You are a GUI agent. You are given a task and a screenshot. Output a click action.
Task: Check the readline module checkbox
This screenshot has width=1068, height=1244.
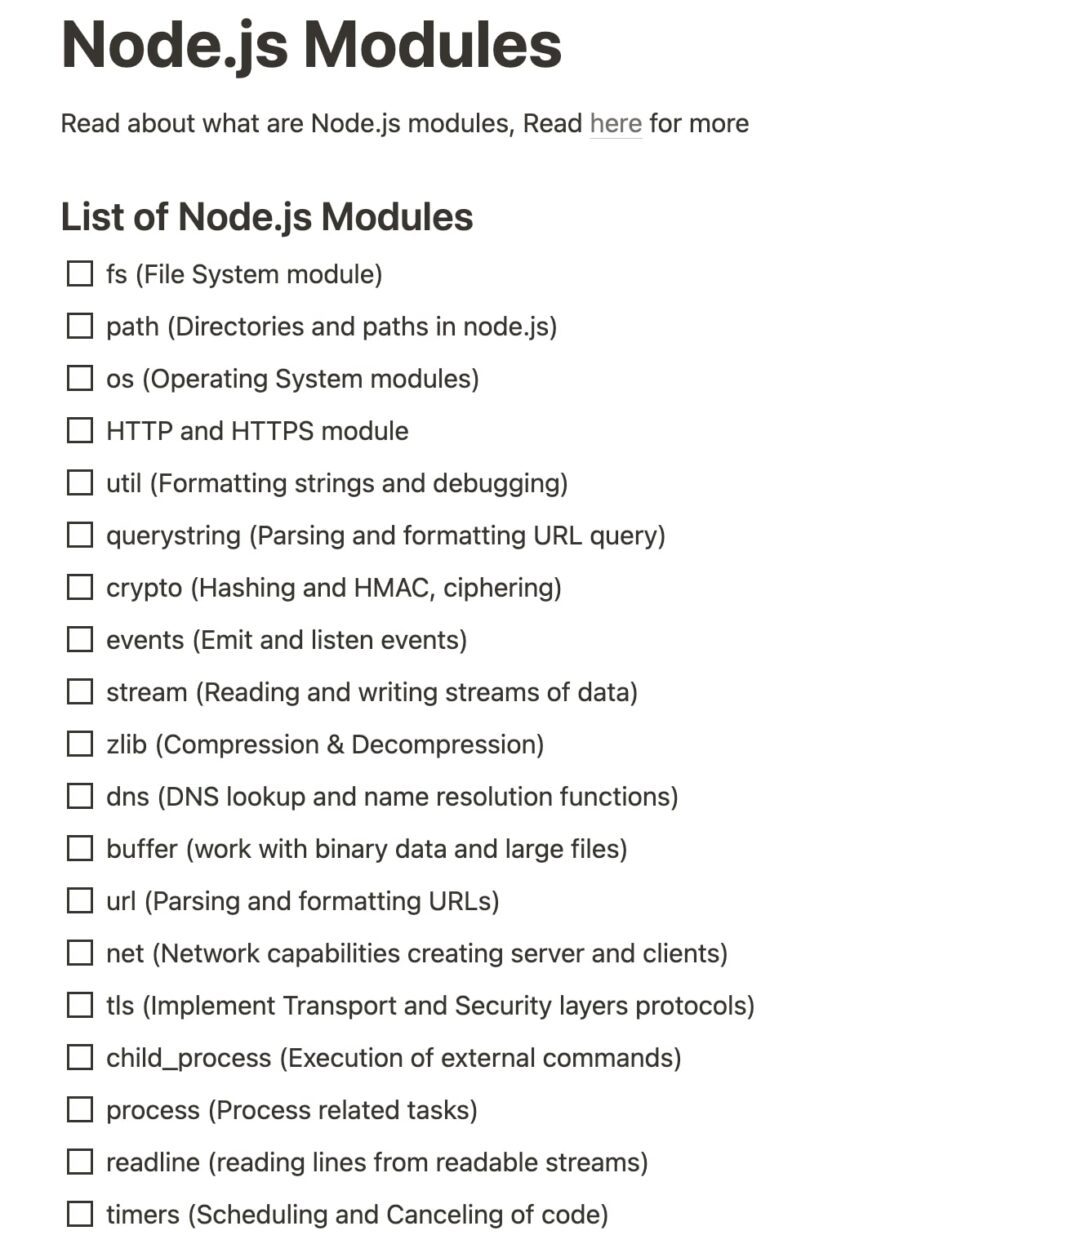[80, 1161]
